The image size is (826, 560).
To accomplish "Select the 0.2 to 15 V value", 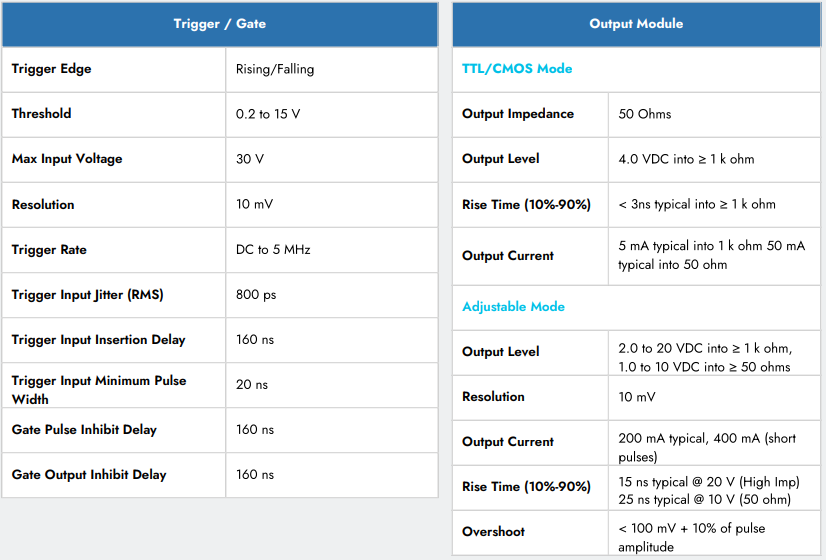I will pos(268,114).
